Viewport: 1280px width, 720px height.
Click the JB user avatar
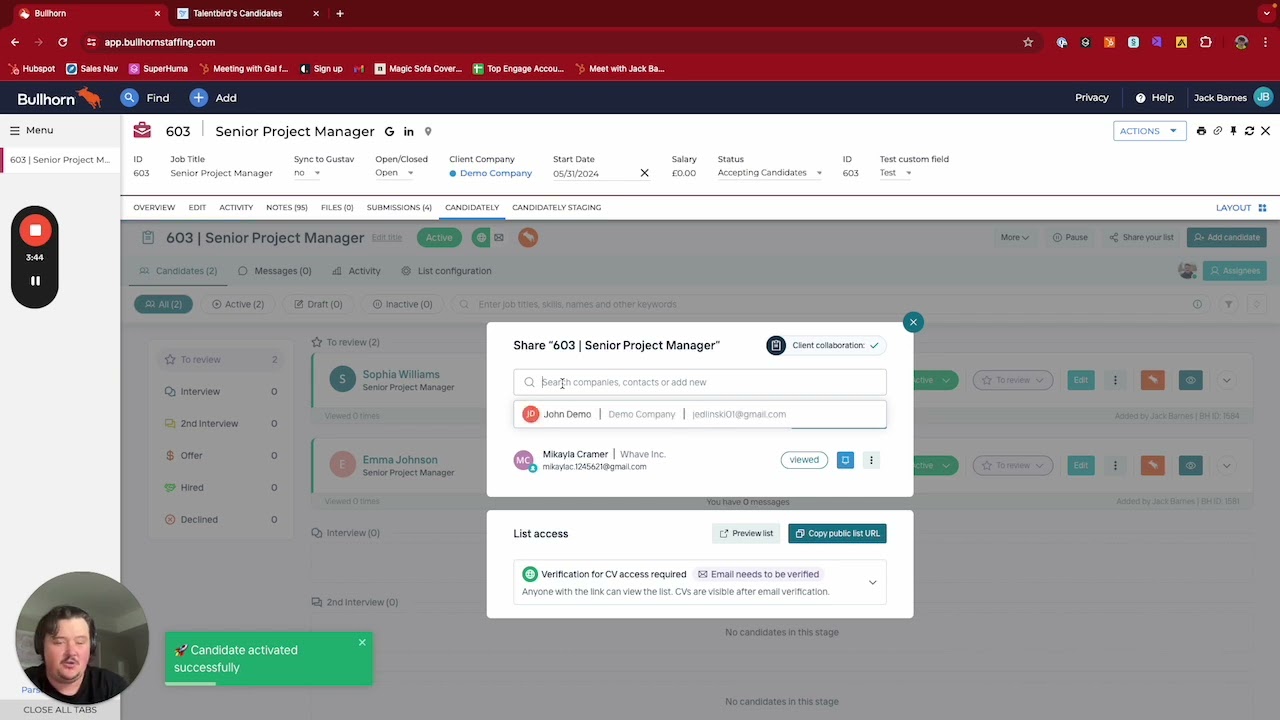pyautogui.click(x=1262, y=97)
